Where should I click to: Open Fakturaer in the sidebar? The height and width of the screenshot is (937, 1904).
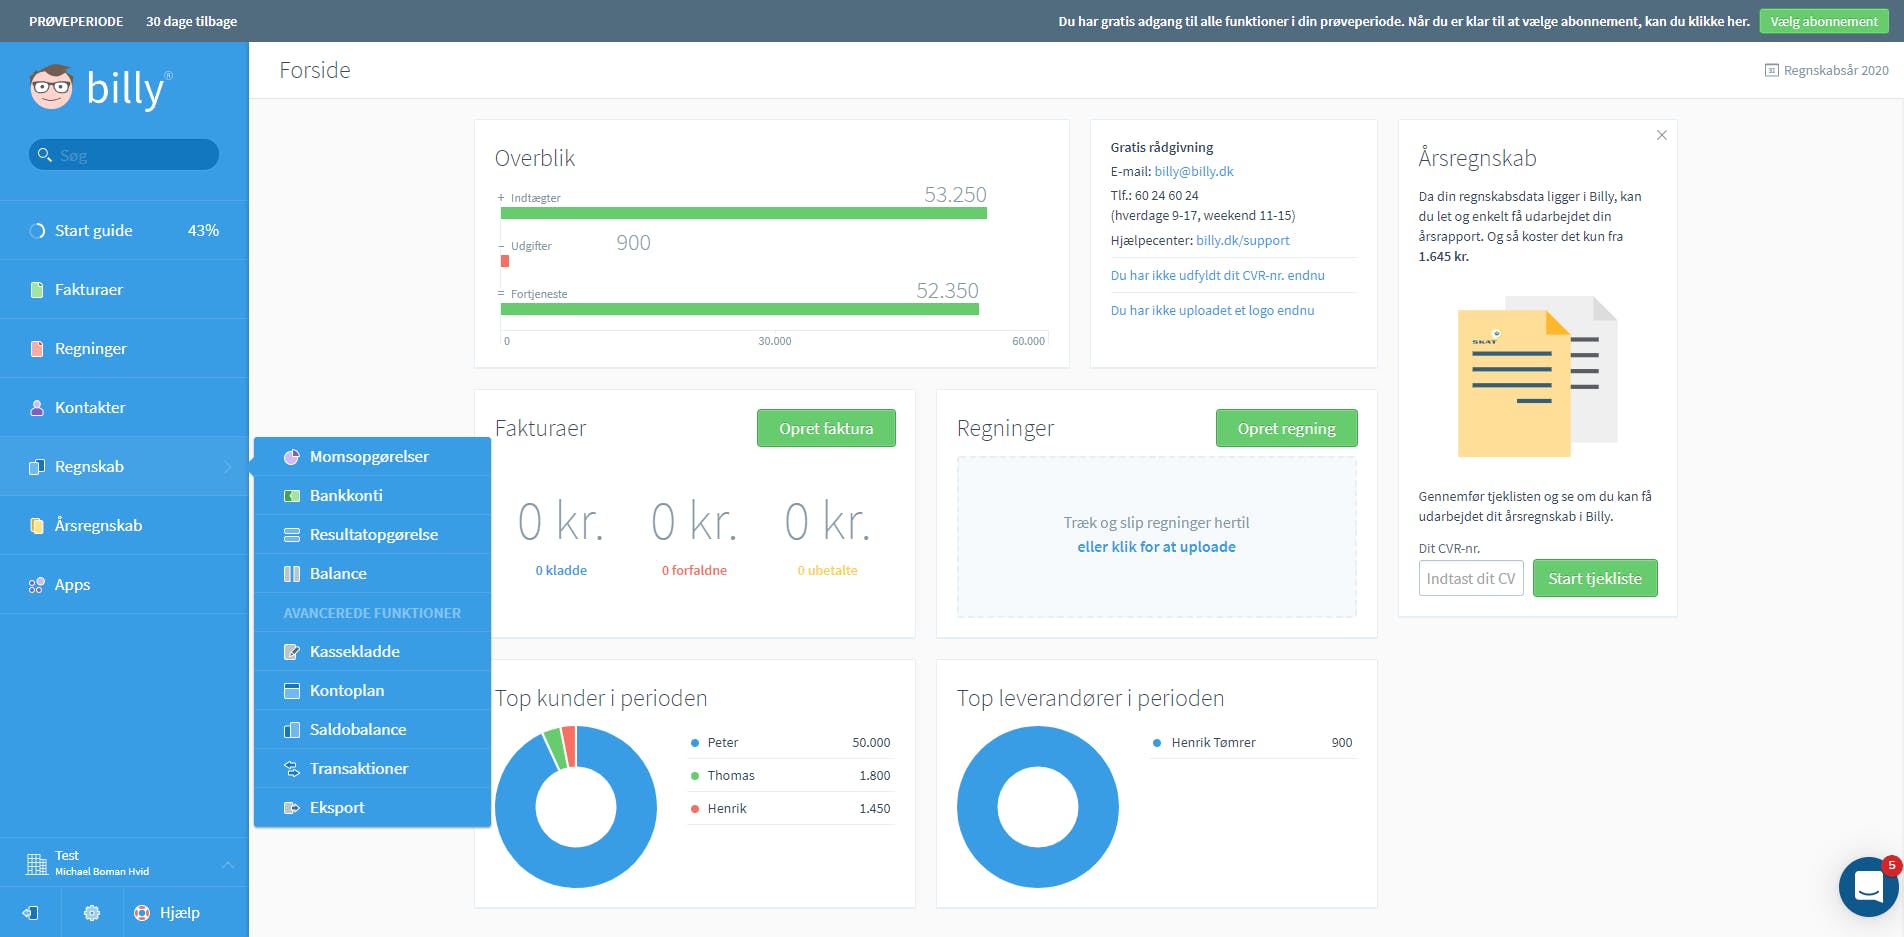coord(89,290)
